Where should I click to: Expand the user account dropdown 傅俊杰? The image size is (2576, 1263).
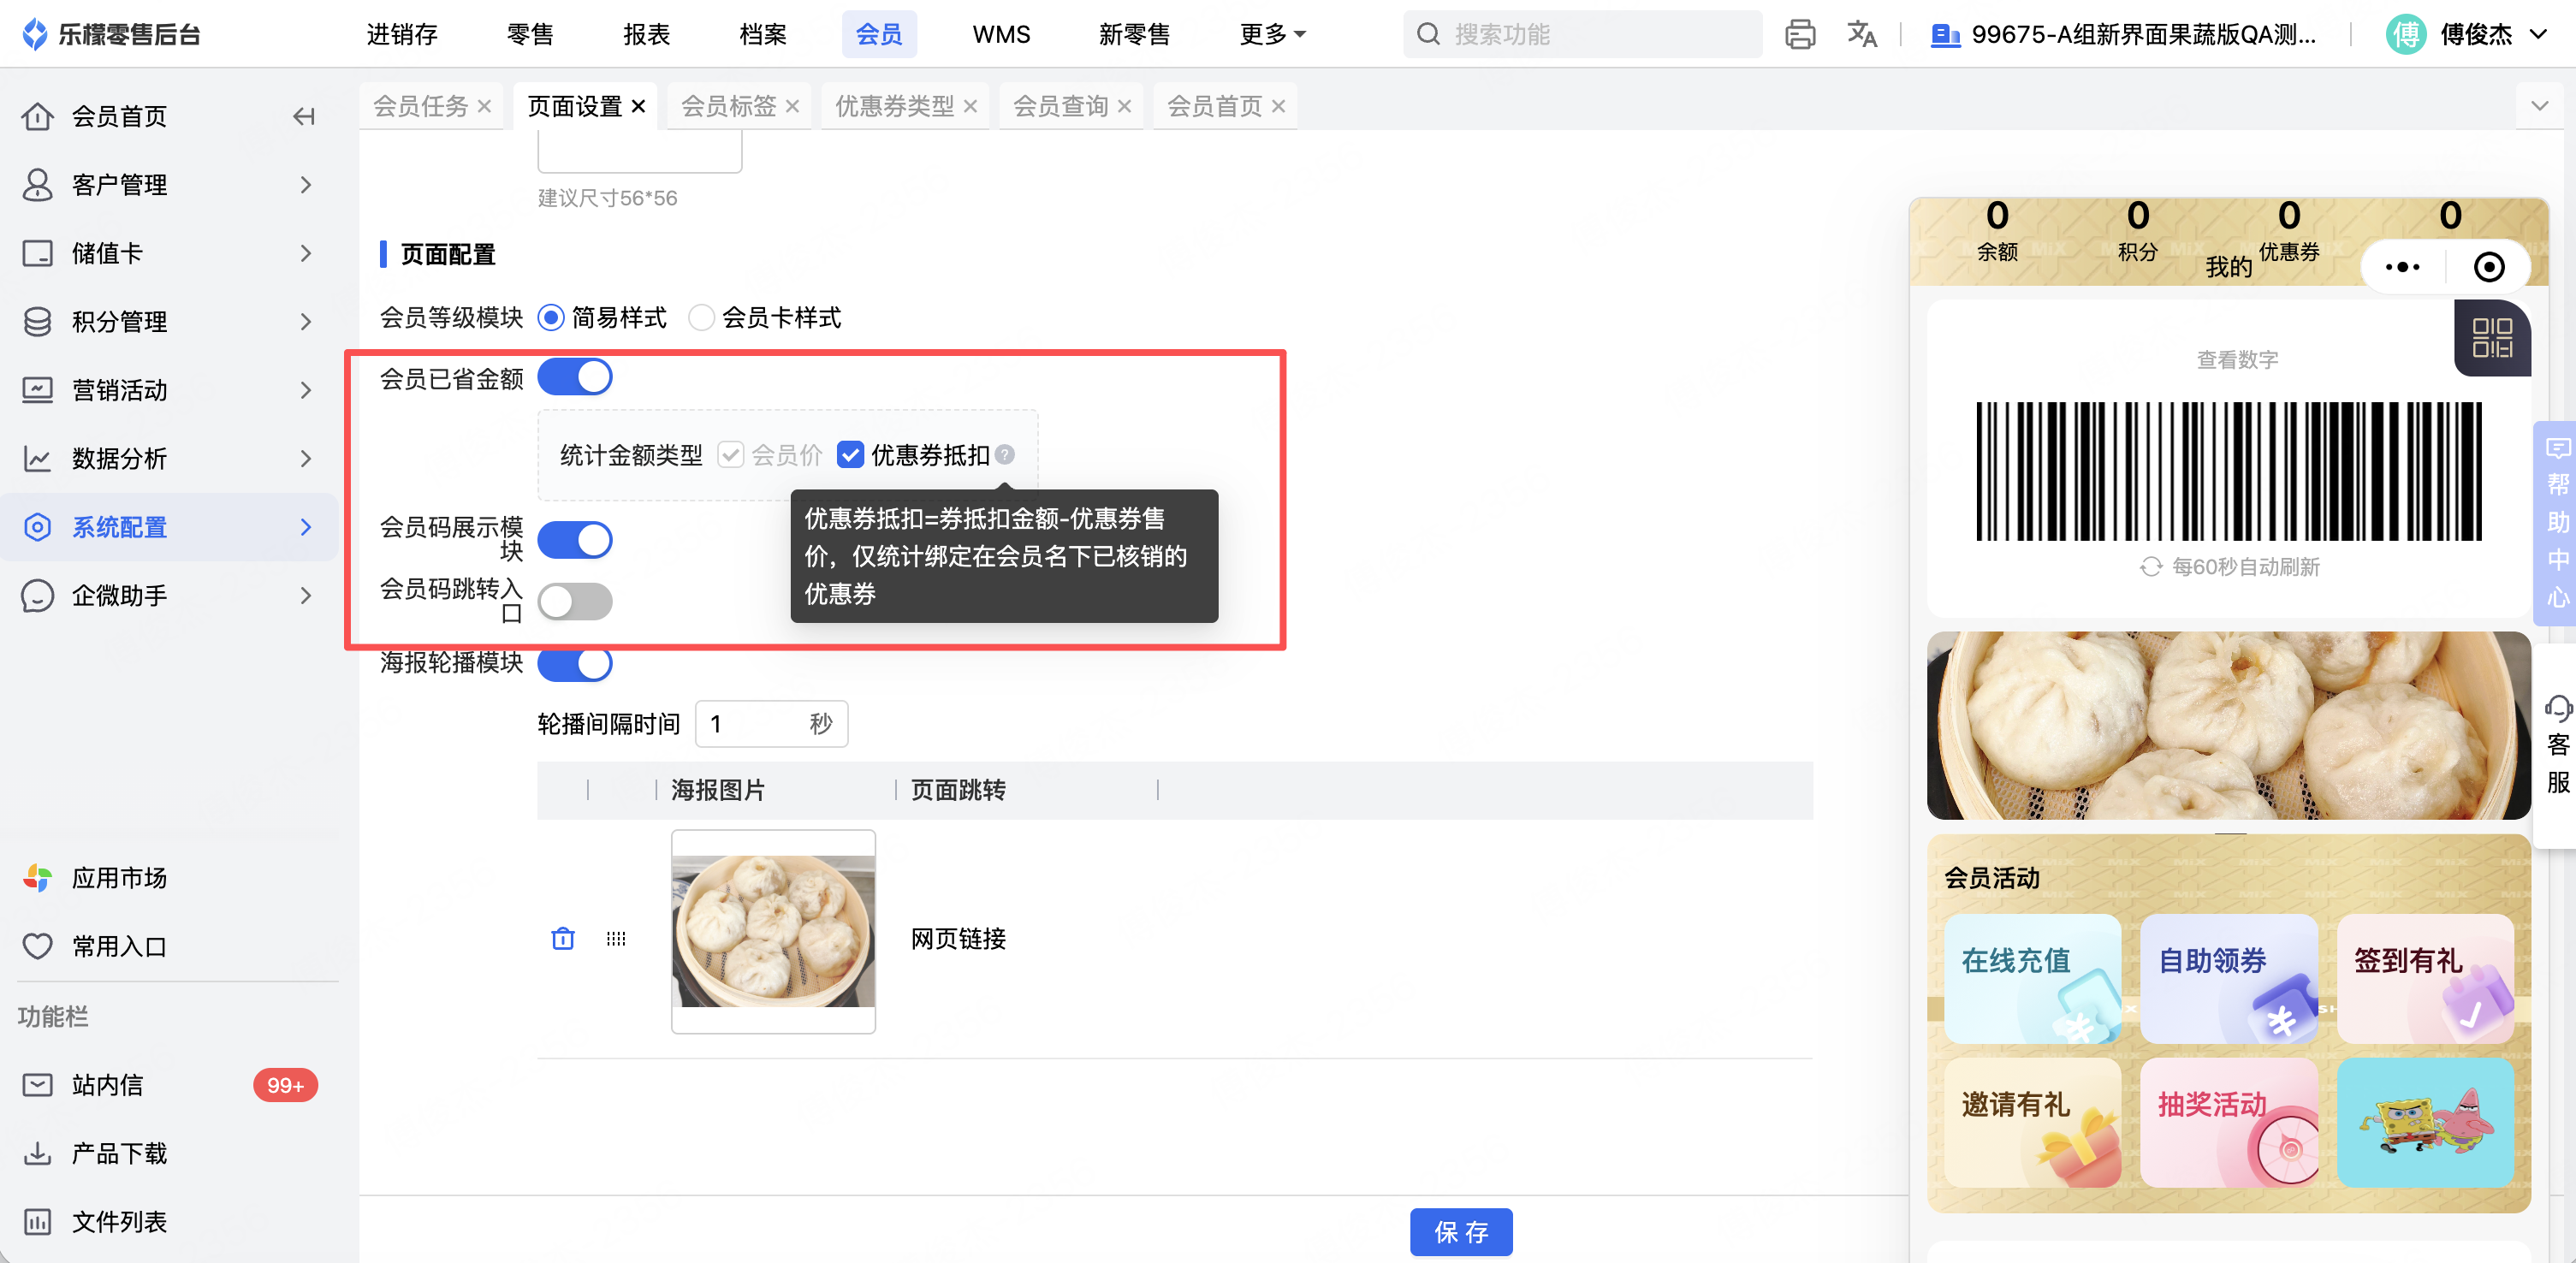click(2476, 34)
